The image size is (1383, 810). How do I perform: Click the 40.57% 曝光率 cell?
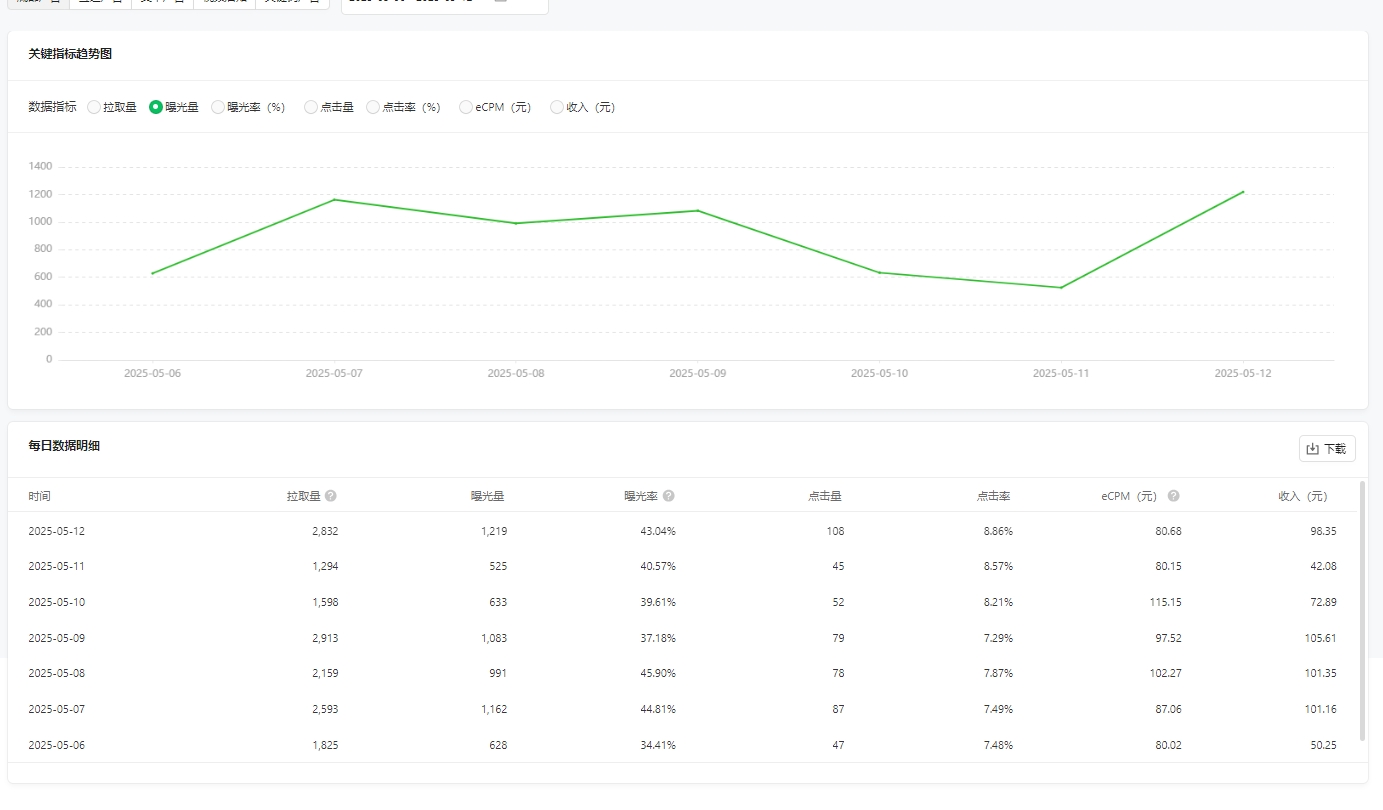(658, 566)
